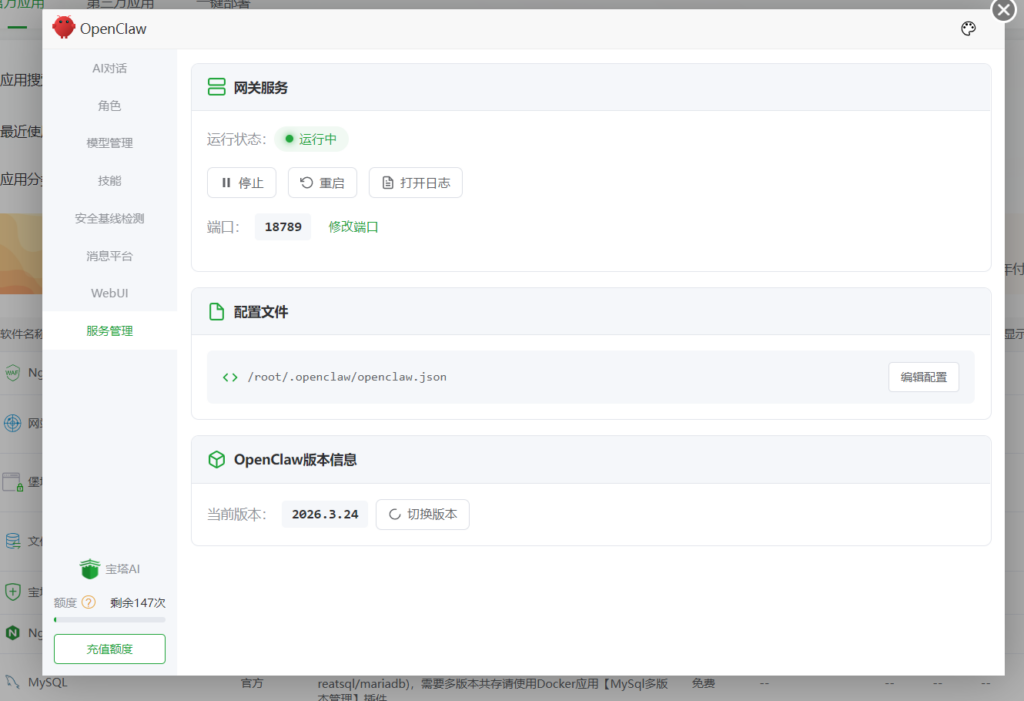The height and width of the screenshot is (701, 1024).
Task: Click the quota progress bar under 剩余147次
Action: 109,619
